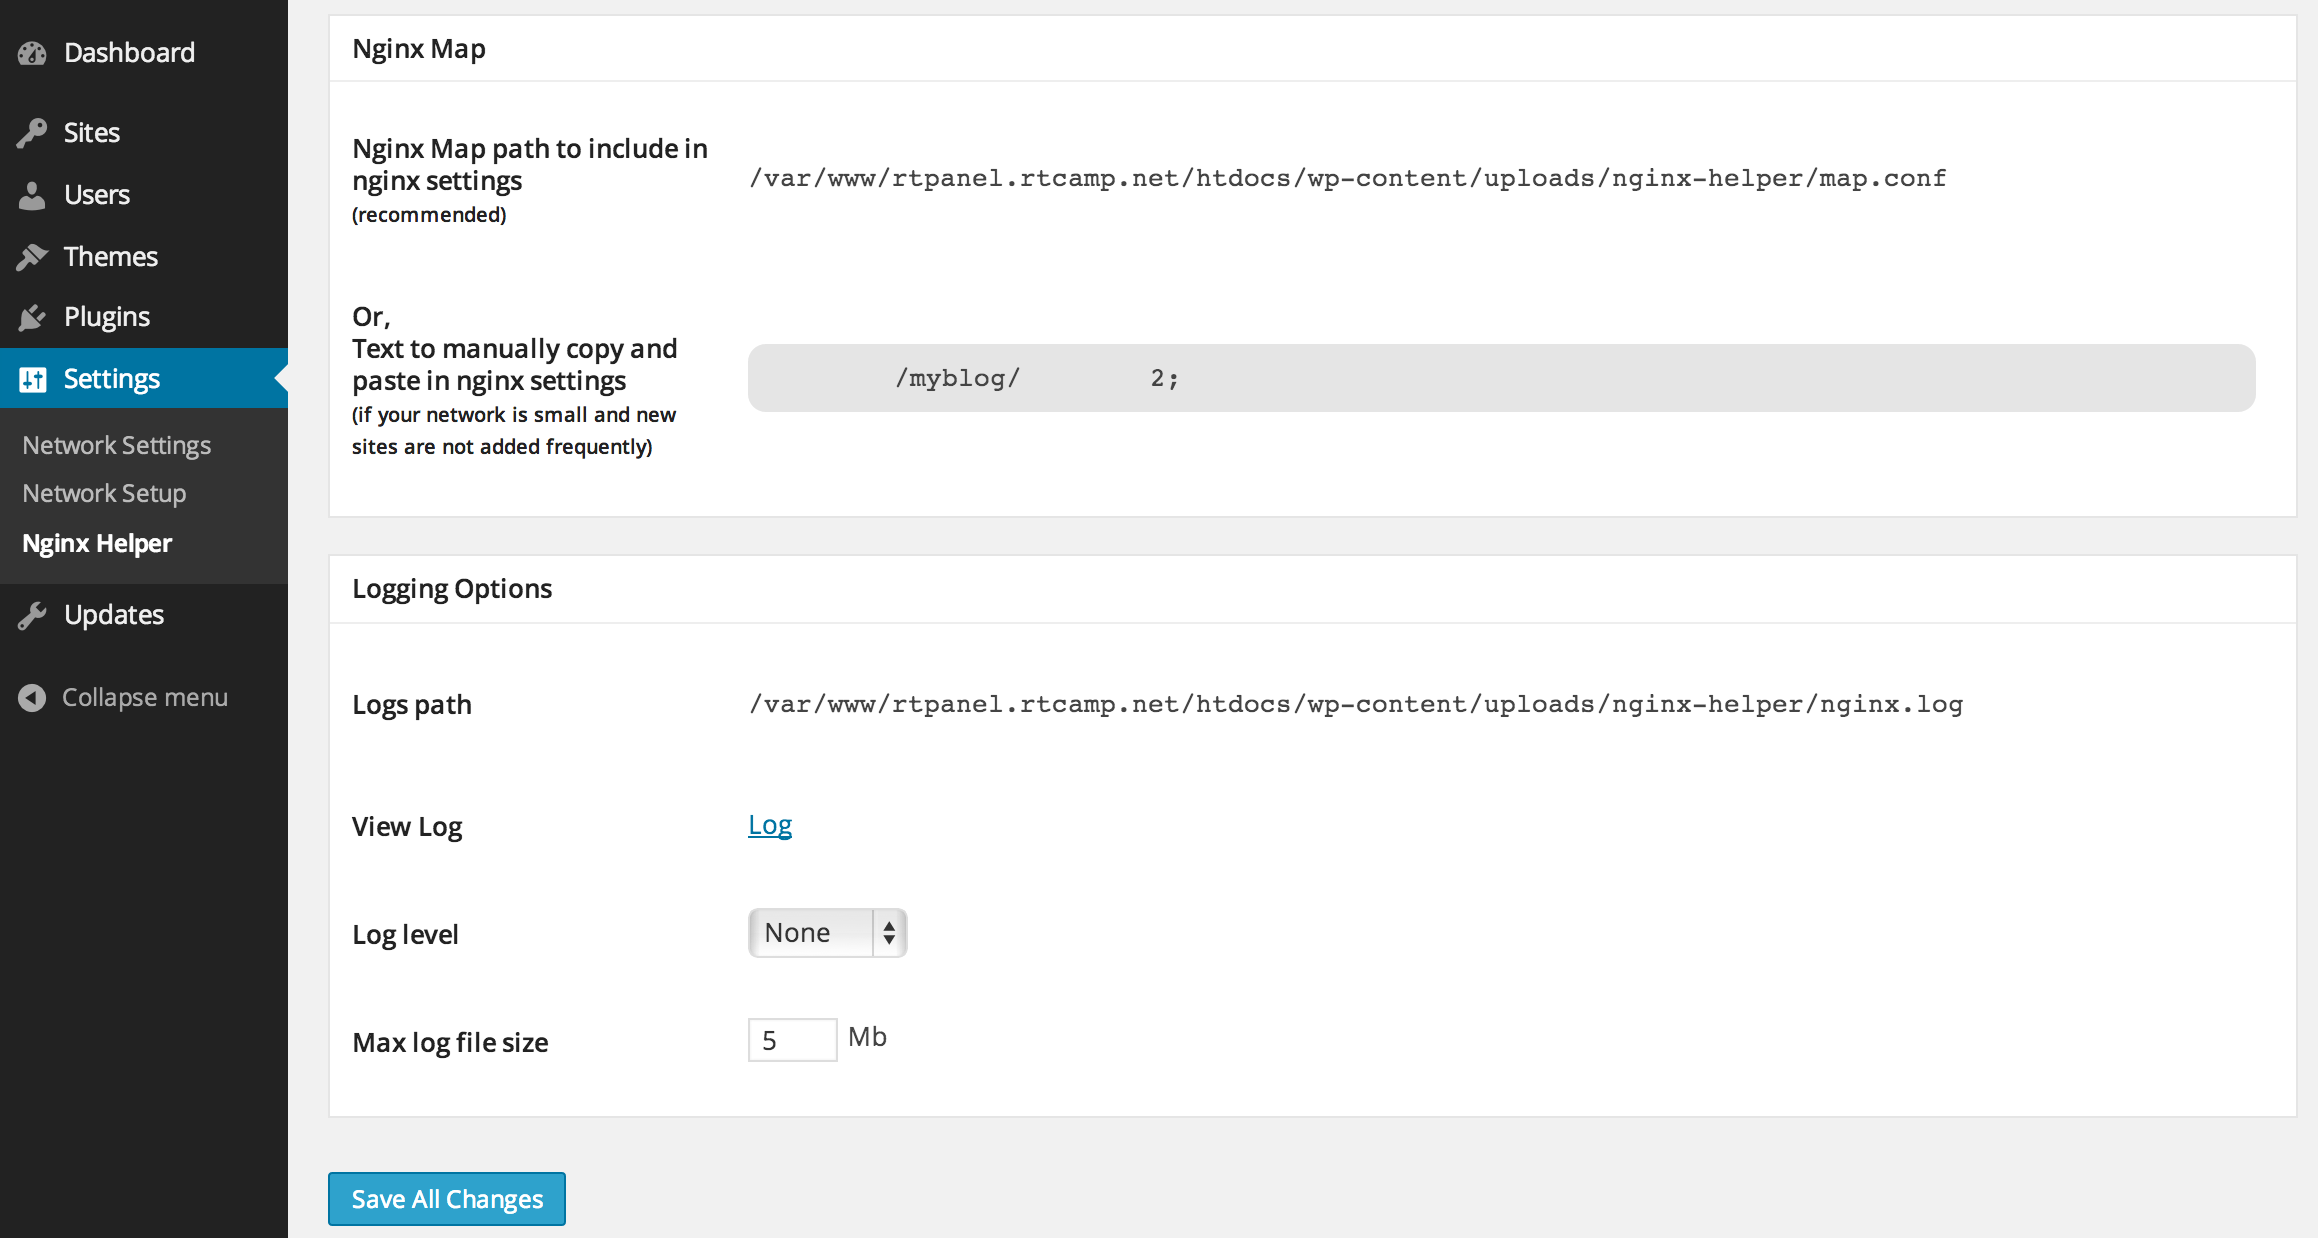Open the Log link
Screen dimensions: 2318x1238
point(769,825)
